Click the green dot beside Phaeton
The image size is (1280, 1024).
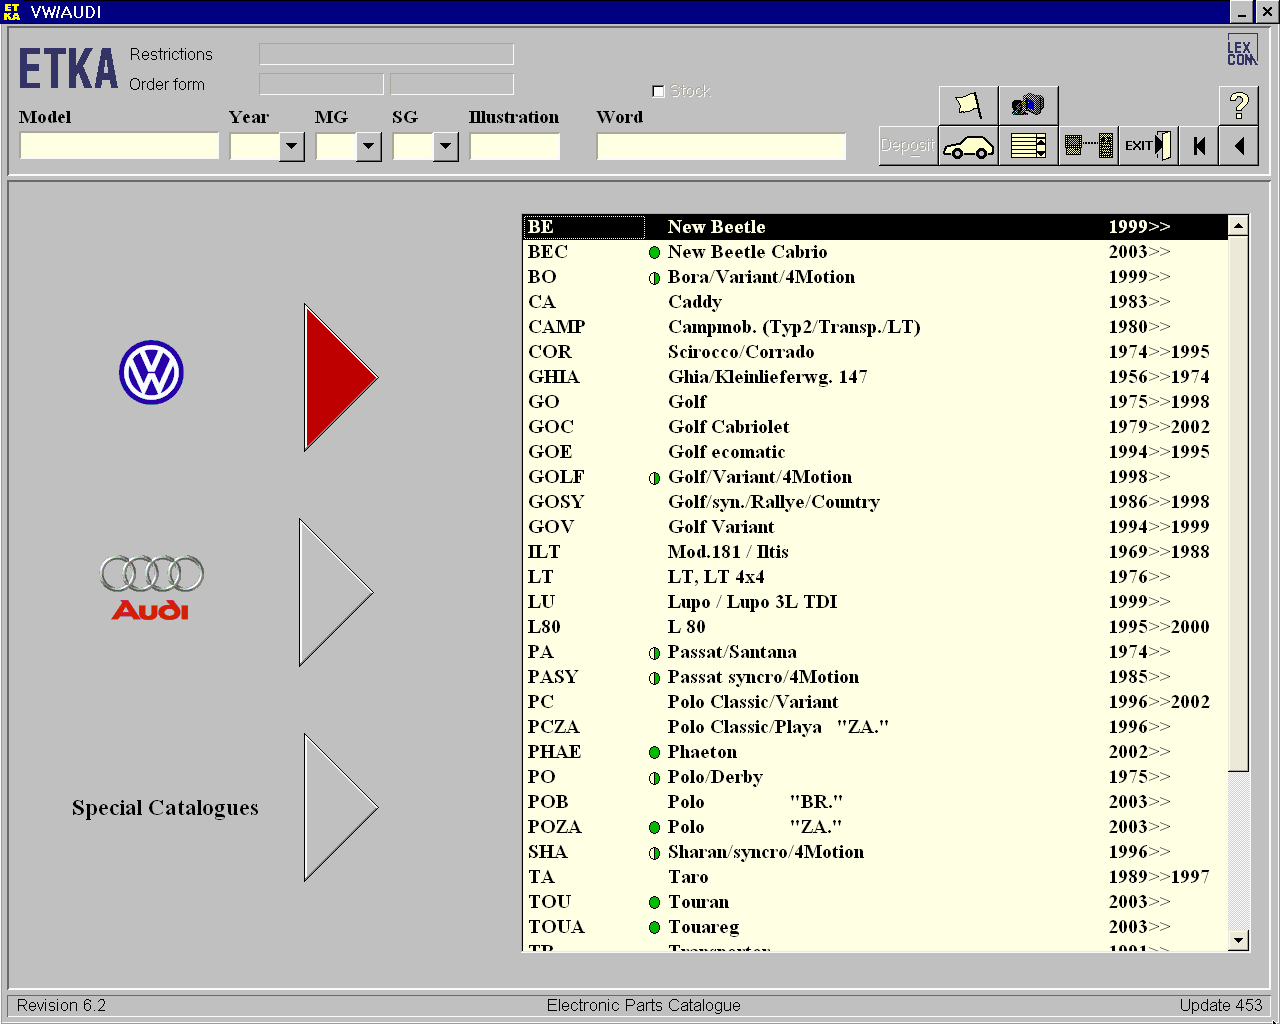tap(654, 753)
